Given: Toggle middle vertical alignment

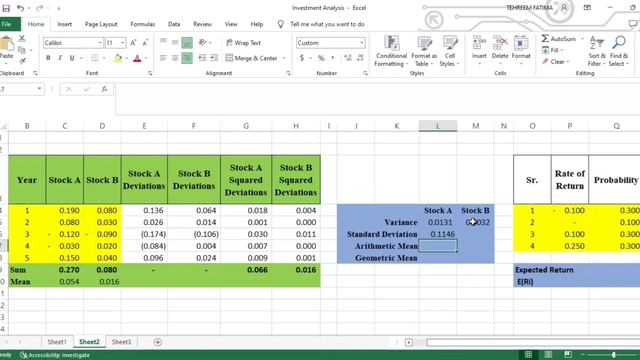Looking at the screenshot, I should (x=175, y=42).
